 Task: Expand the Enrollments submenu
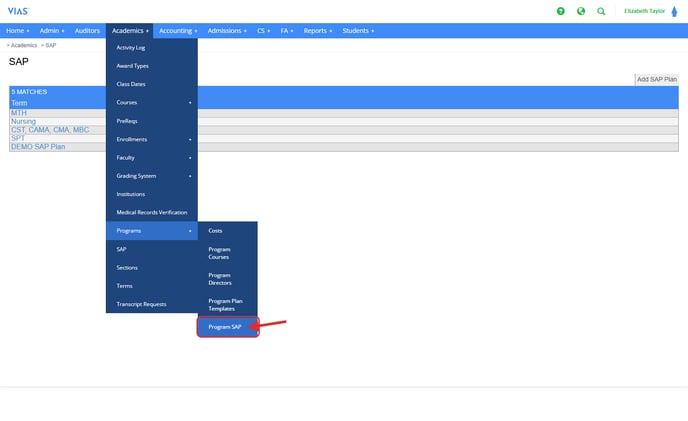[151, 139]
